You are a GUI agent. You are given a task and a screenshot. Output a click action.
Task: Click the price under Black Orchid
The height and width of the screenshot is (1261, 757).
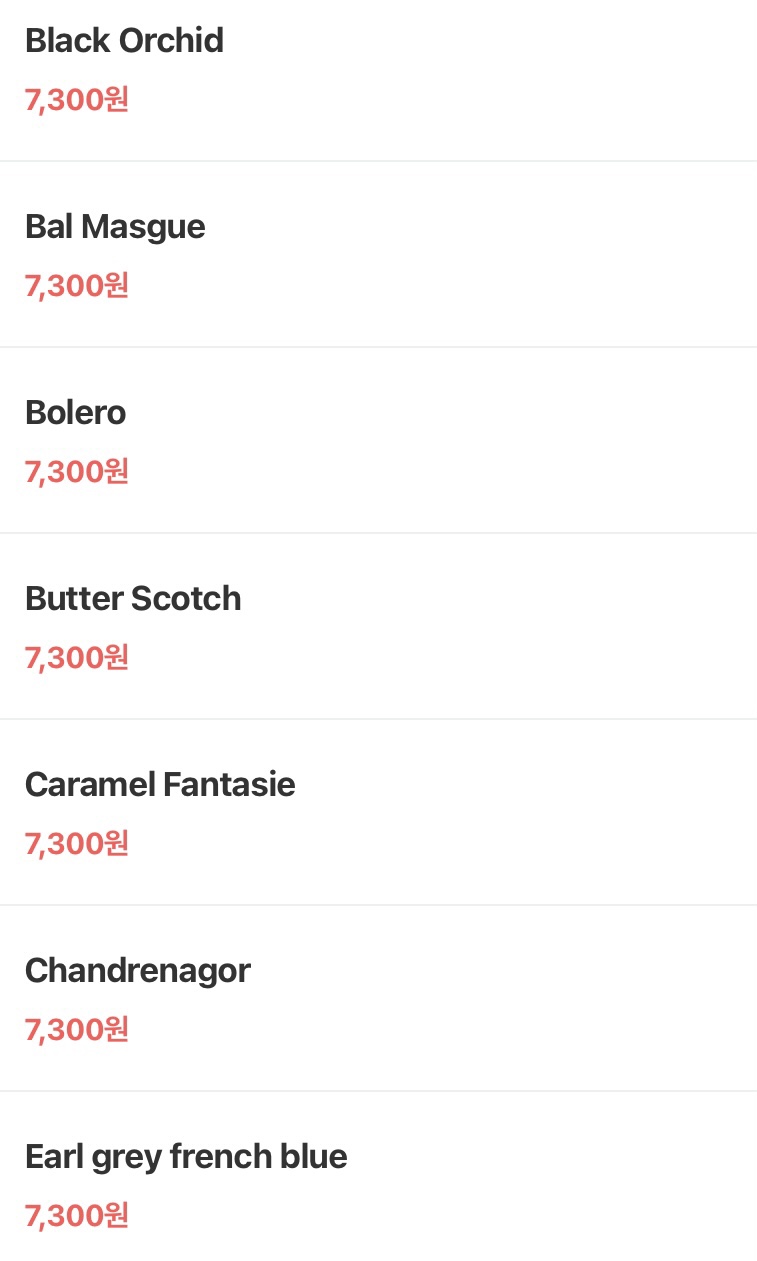click(x=77, y=100)
